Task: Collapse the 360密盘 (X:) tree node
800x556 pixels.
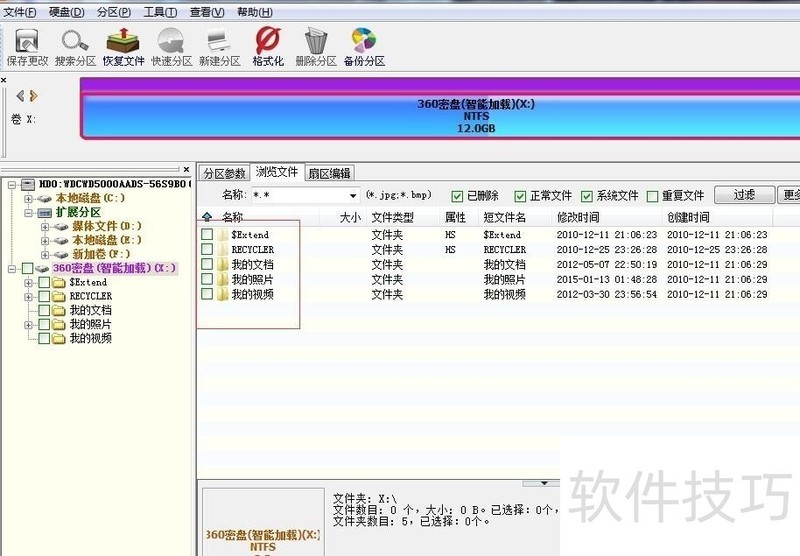Action: coord(12,269)
